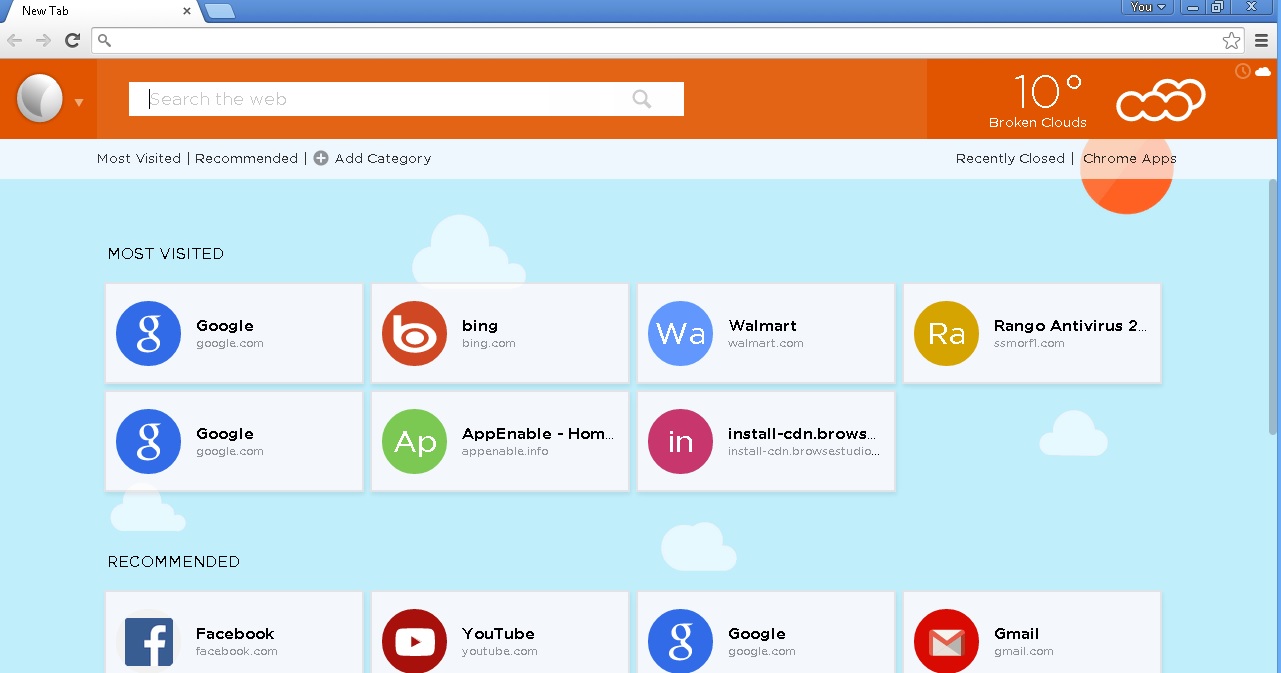Image resolution: width=1281 pixels, height=673 pixels.
Task: Click the Facebook tile title
Action: tap(235, 633)
